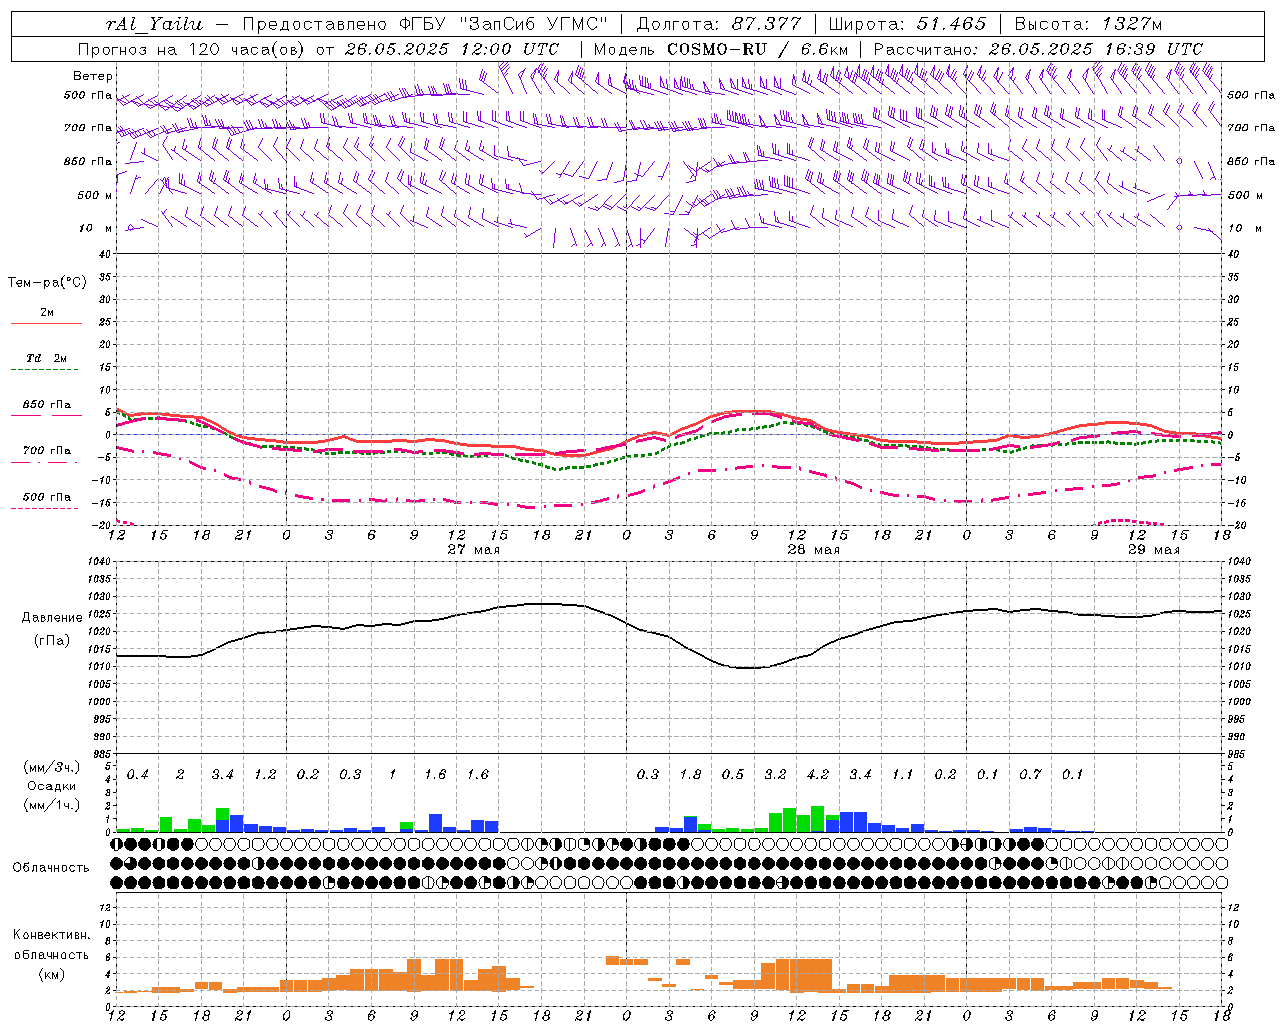1280x1024 pixels.
Task: Click the 27 мая date label
Action: 473,550
